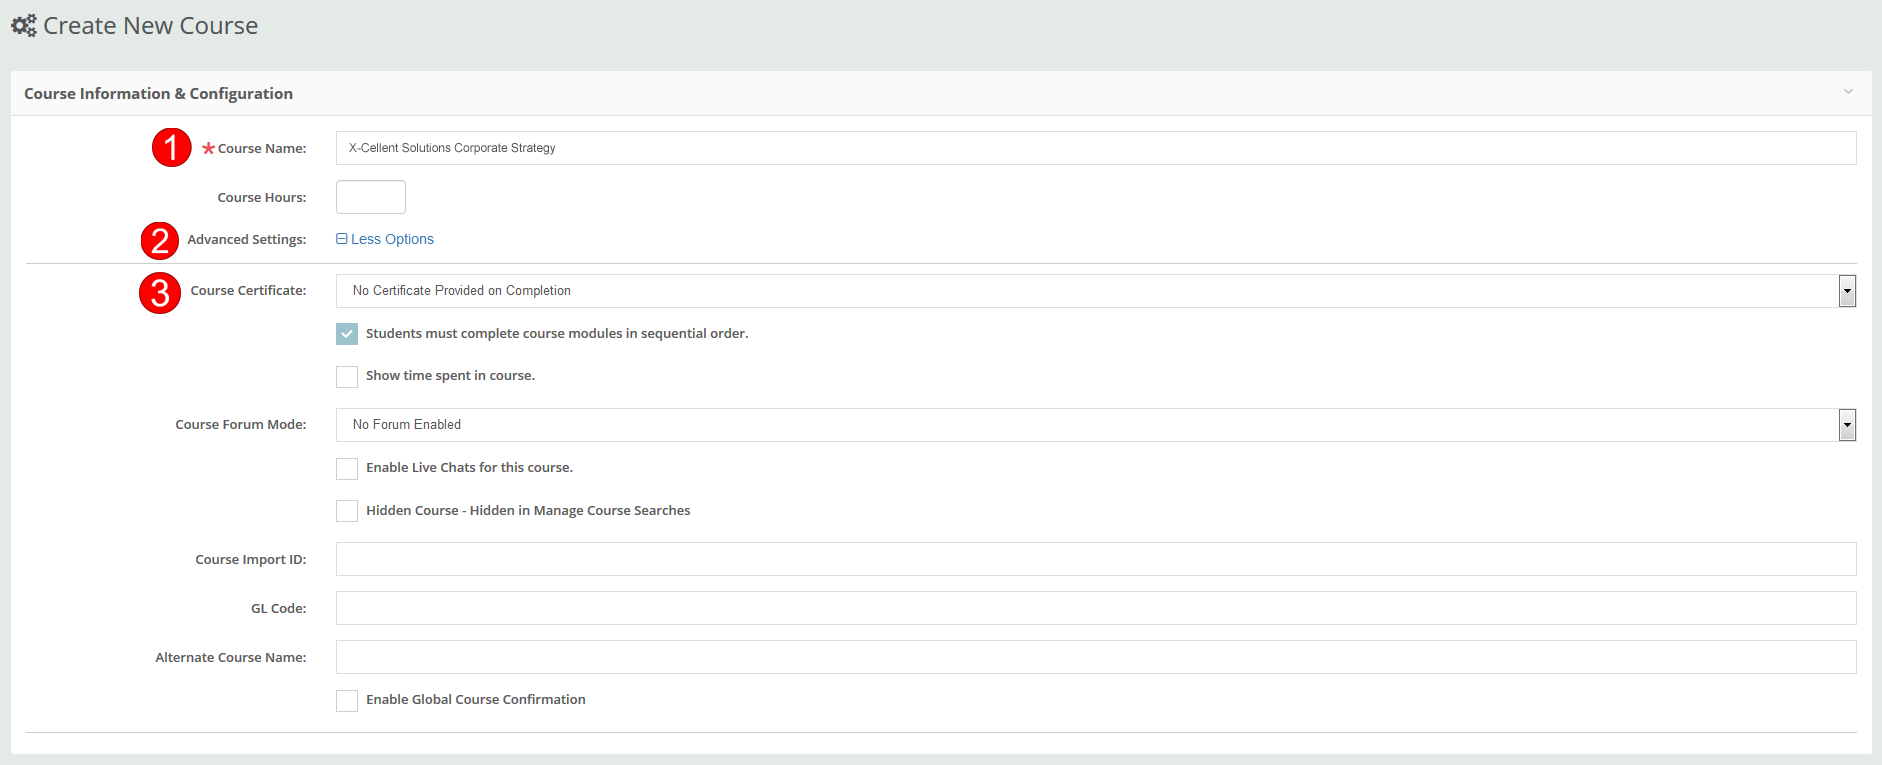
Task: Collapse the Course Information & Configuration panel chevron
Action: click(x=1848, y=92)
